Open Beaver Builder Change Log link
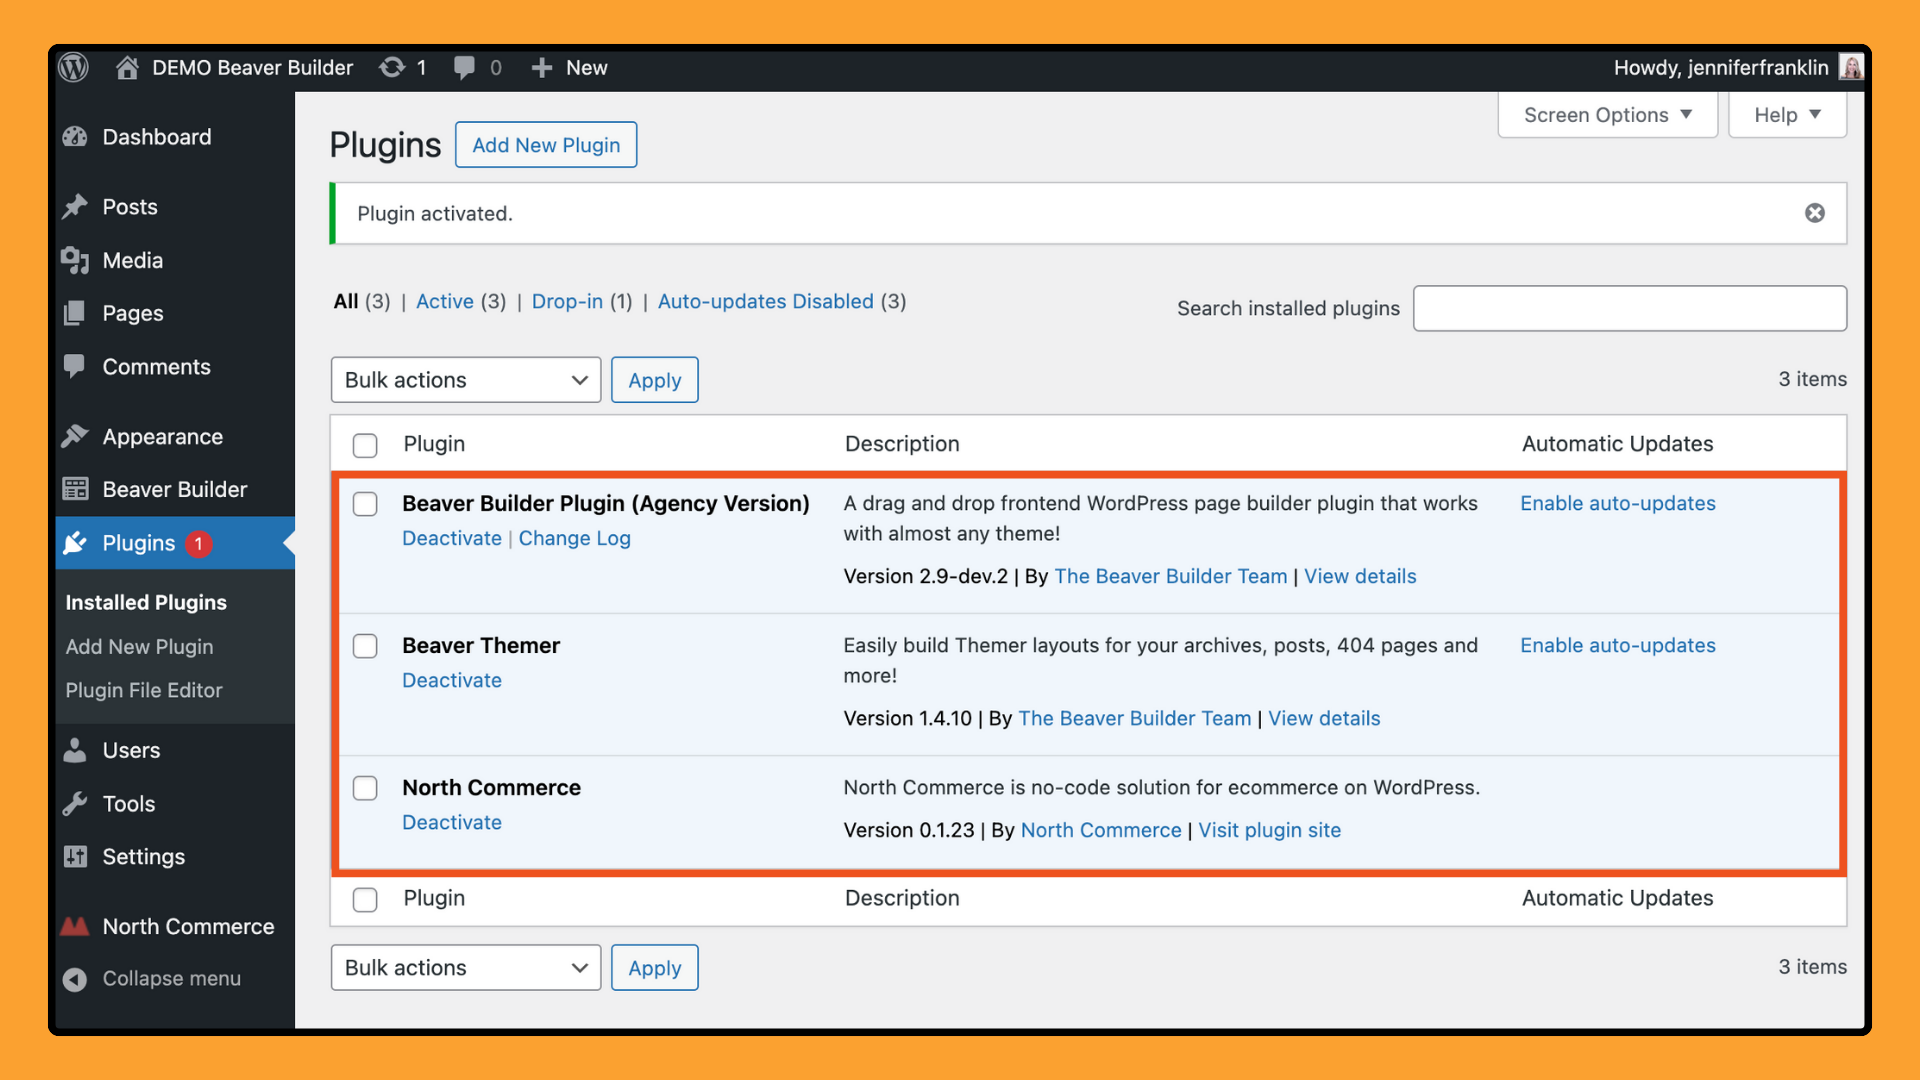The height and width of the screenshot is (1080, 1920). [574, 538]
